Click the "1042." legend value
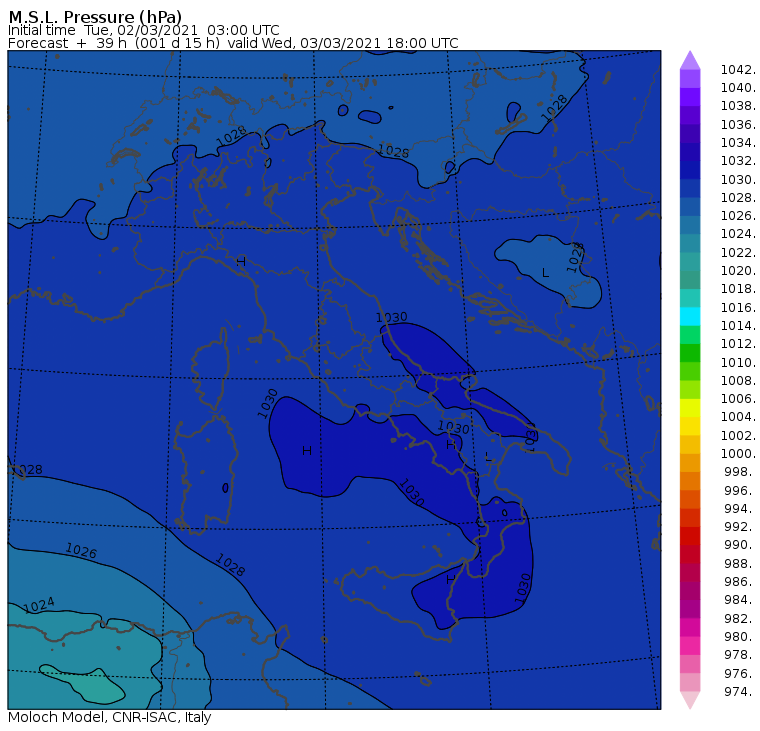Viewport: 760px width, 731px height. [738, 70]
